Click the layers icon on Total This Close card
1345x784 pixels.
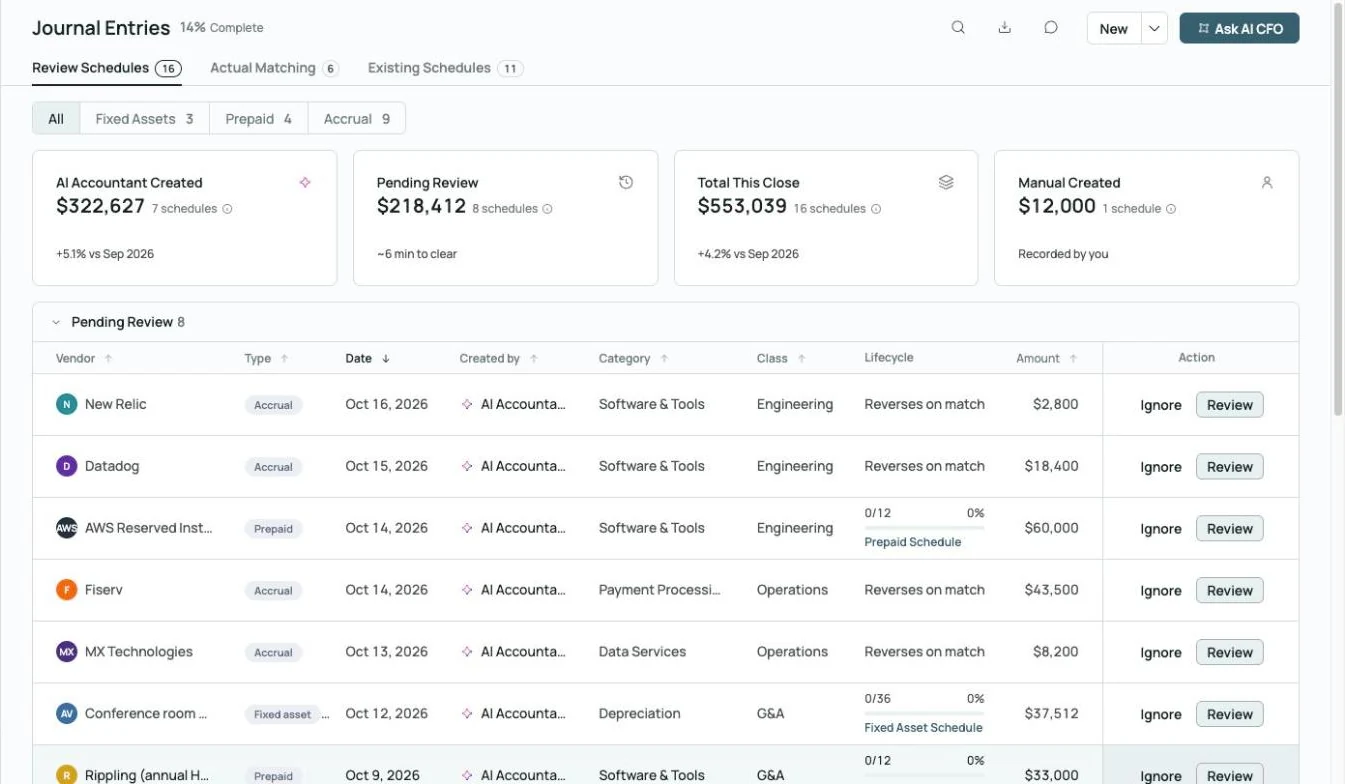[x=946, y=182]
